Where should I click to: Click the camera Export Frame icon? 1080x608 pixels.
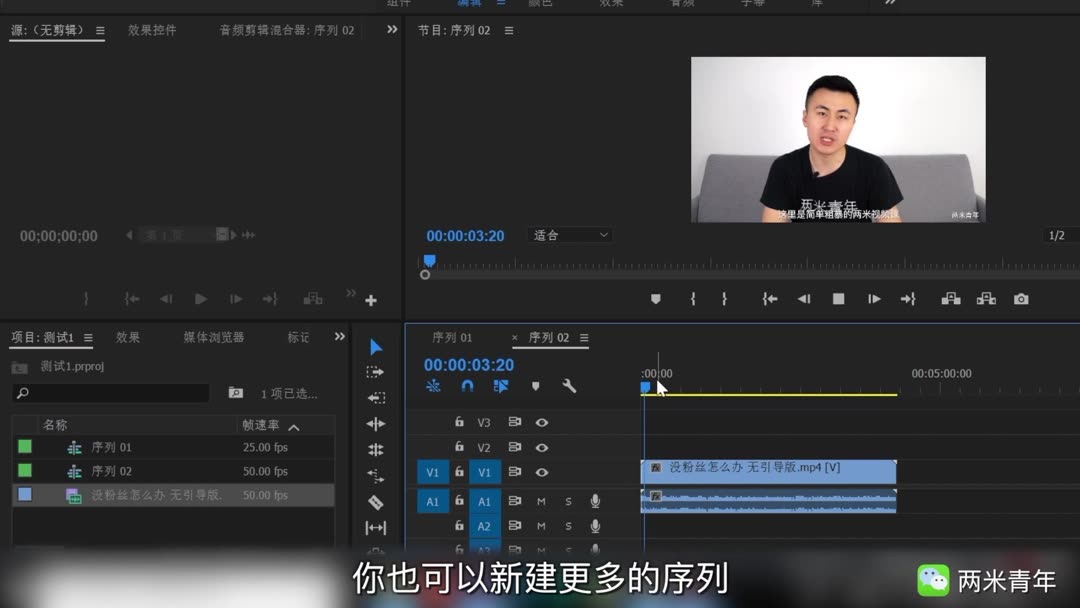click(1021, 298)
